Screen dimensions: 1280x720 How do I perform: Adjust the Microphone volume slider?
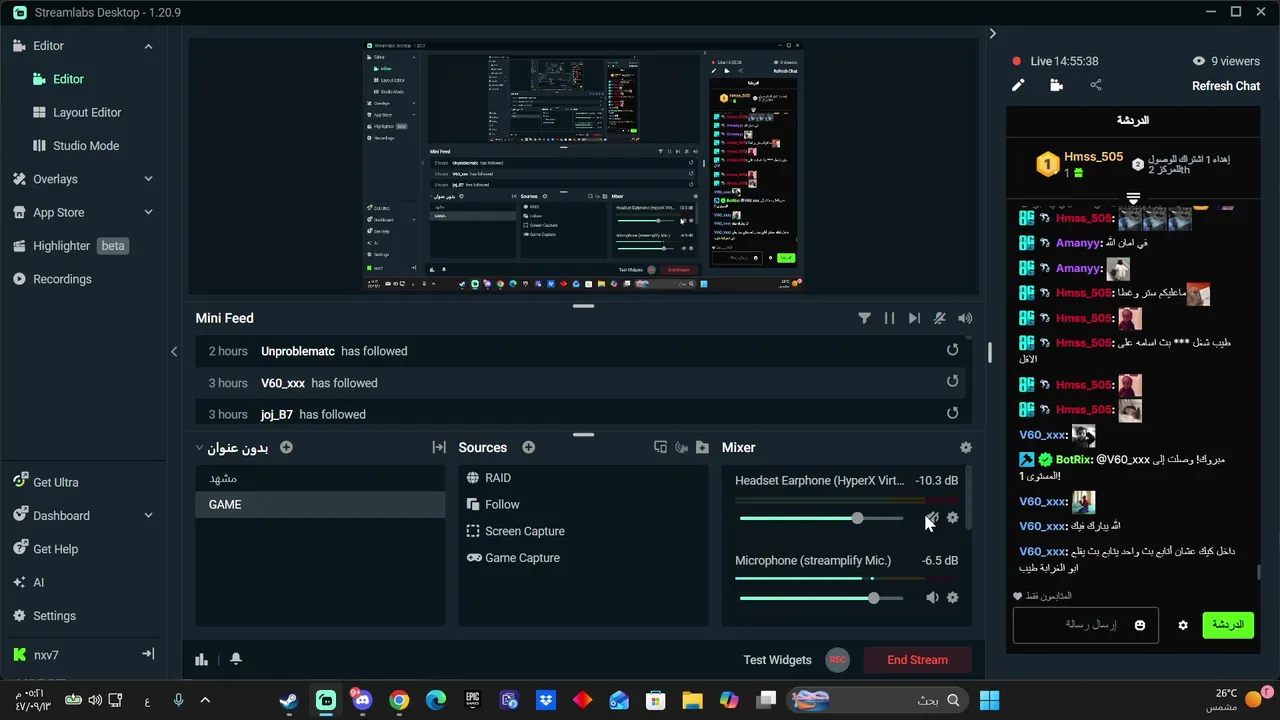click(873, 598)
